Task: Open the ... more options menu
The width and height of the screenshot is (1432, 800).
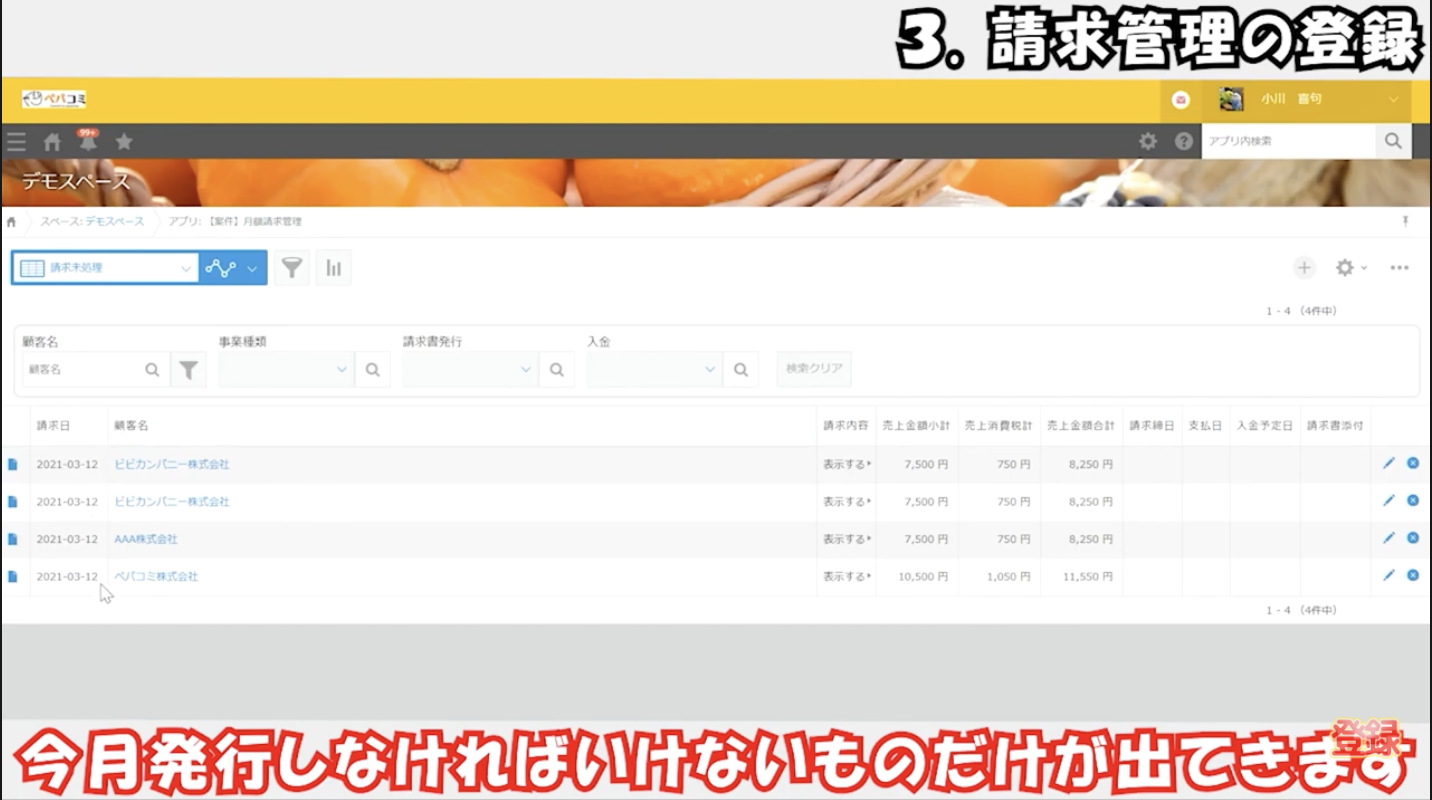Action: (1398, 267)
